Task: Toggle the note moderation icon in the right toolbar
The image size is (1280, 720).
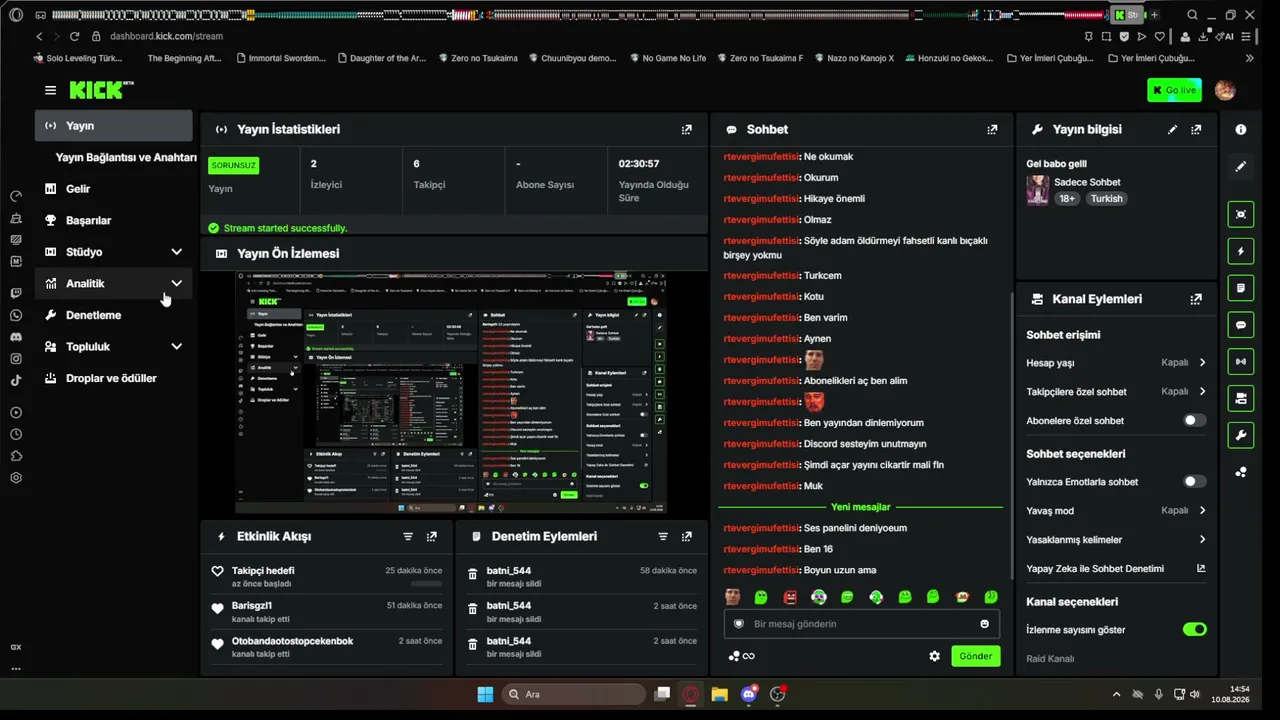Action: click(1241, 288)
